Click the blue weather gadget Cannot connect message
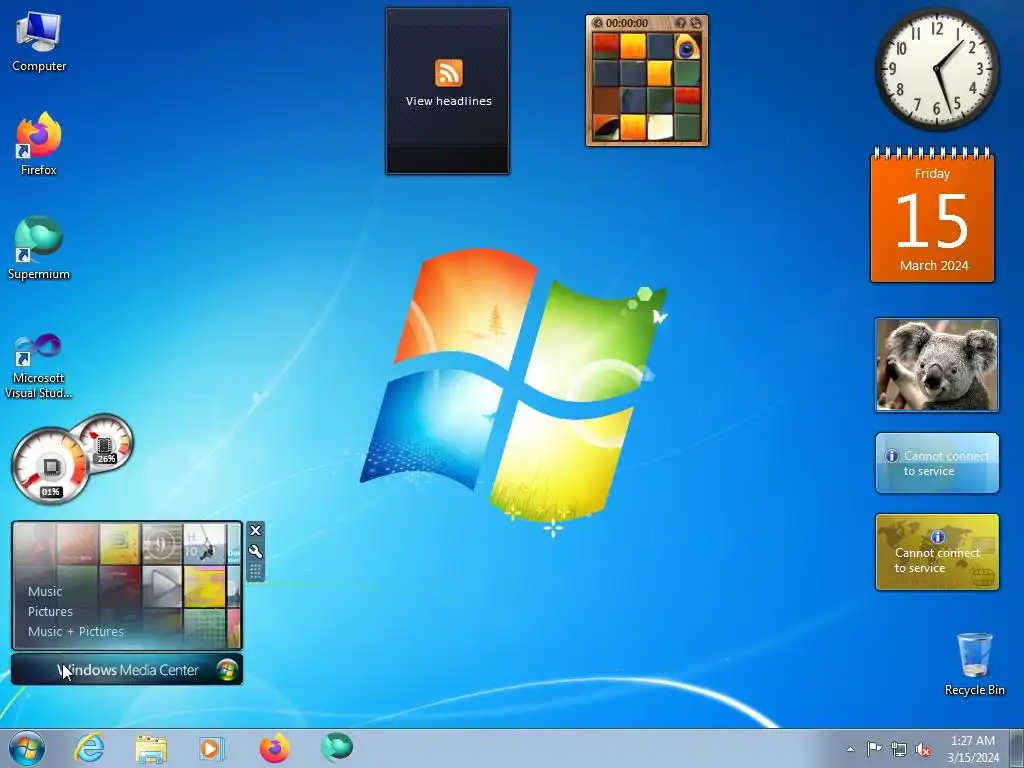 point(945,464)
